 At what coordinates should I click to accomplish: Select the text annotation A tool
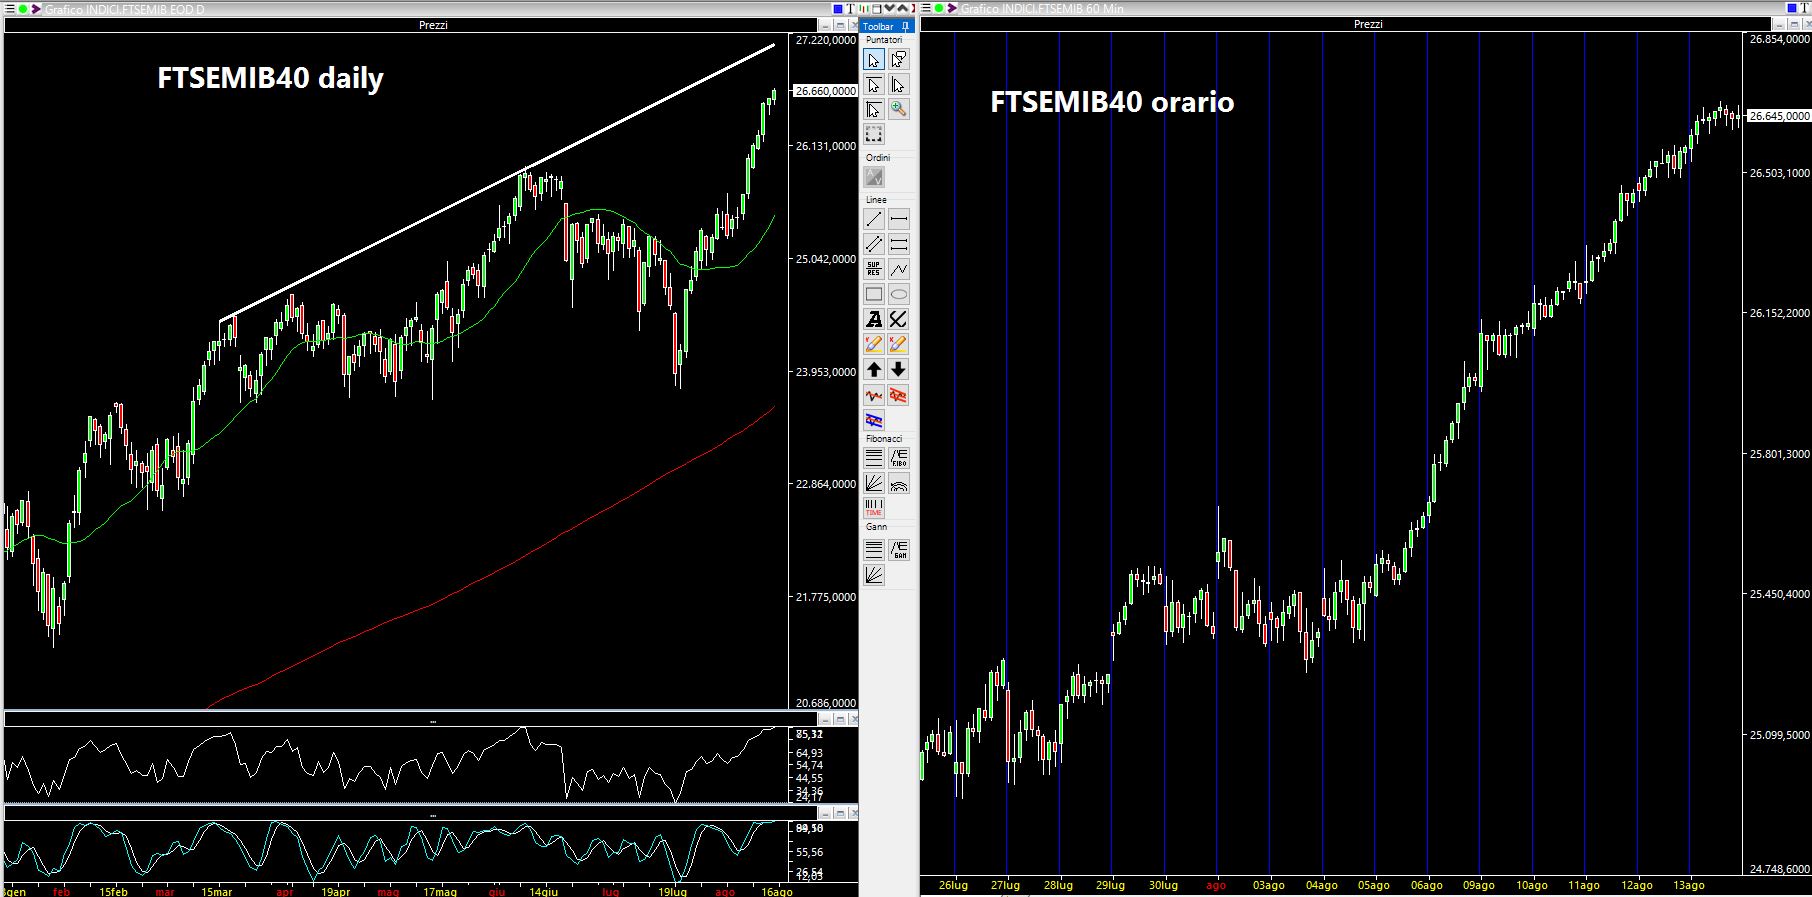pos(874,319)
